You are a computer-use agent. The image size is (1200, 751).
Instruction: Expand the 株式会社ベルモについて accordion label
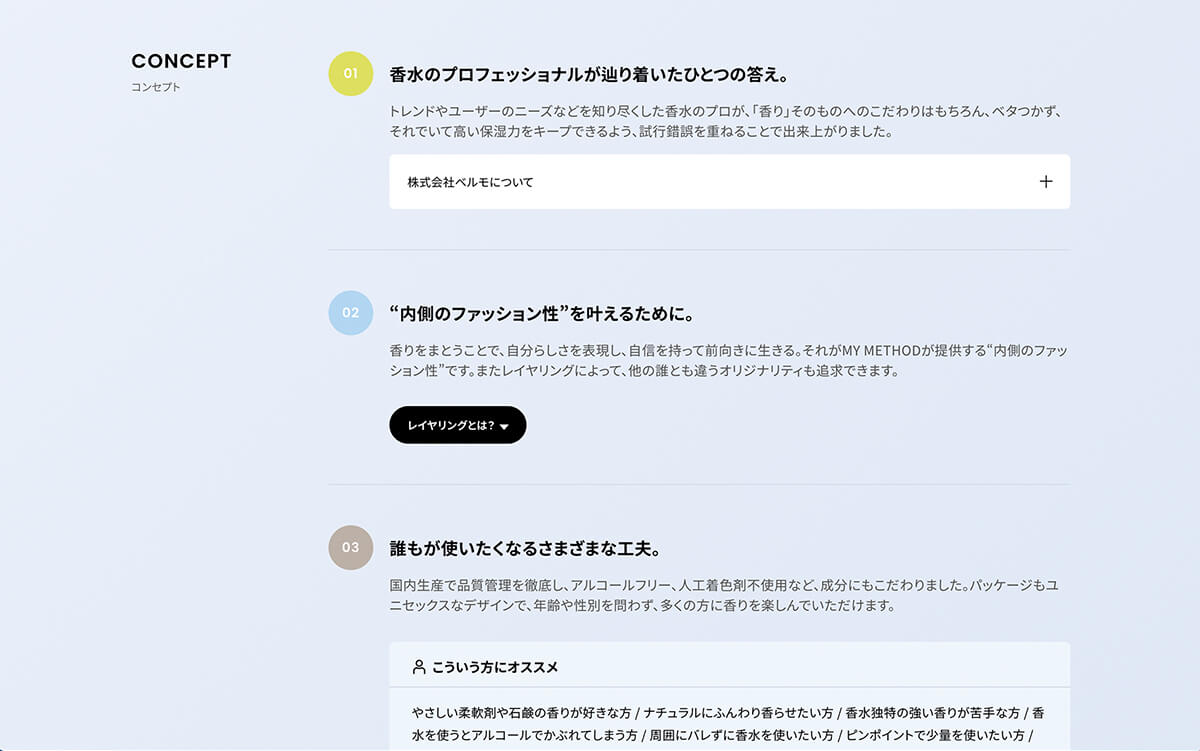pyautogui.click(x=470, y=182)
